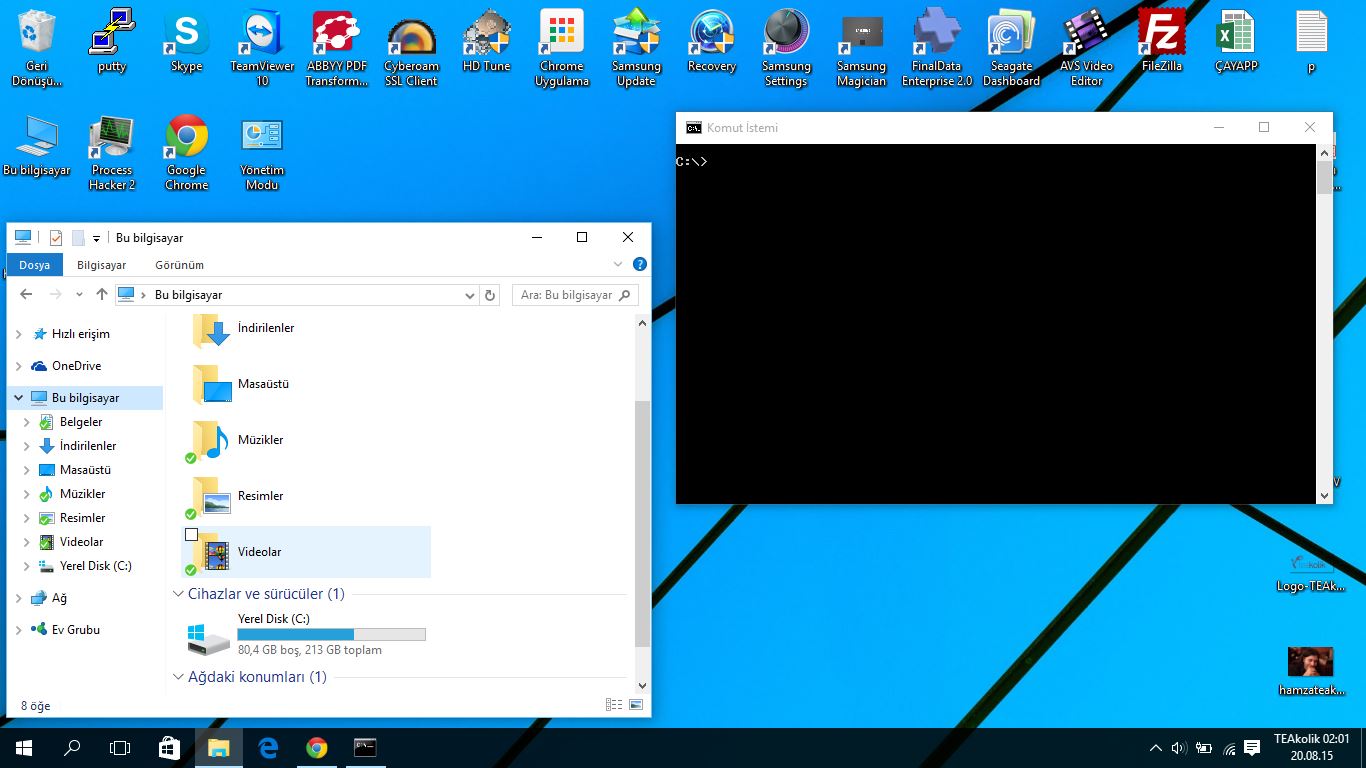
Task: Open the Windows Start menu
Action: [x=24, y=748]
